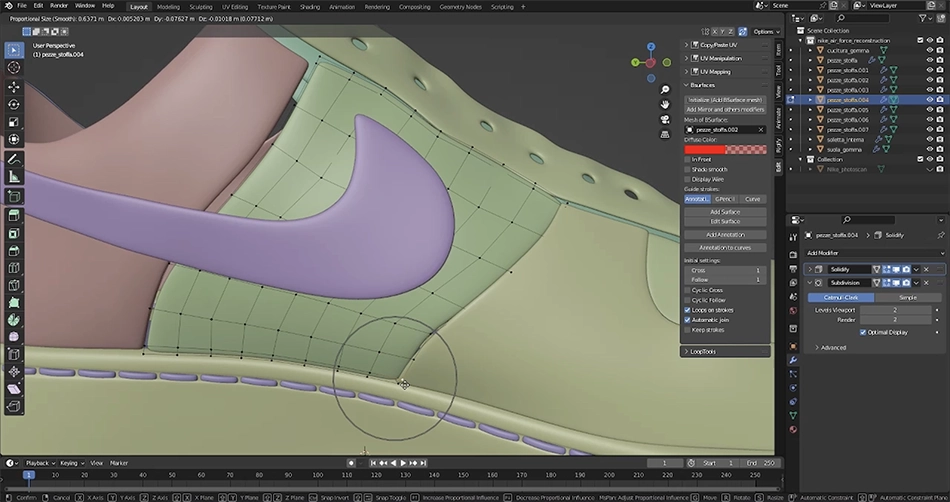Disable the Automatic join checkbox
This screenshot has height=502, width=950.
688,320
